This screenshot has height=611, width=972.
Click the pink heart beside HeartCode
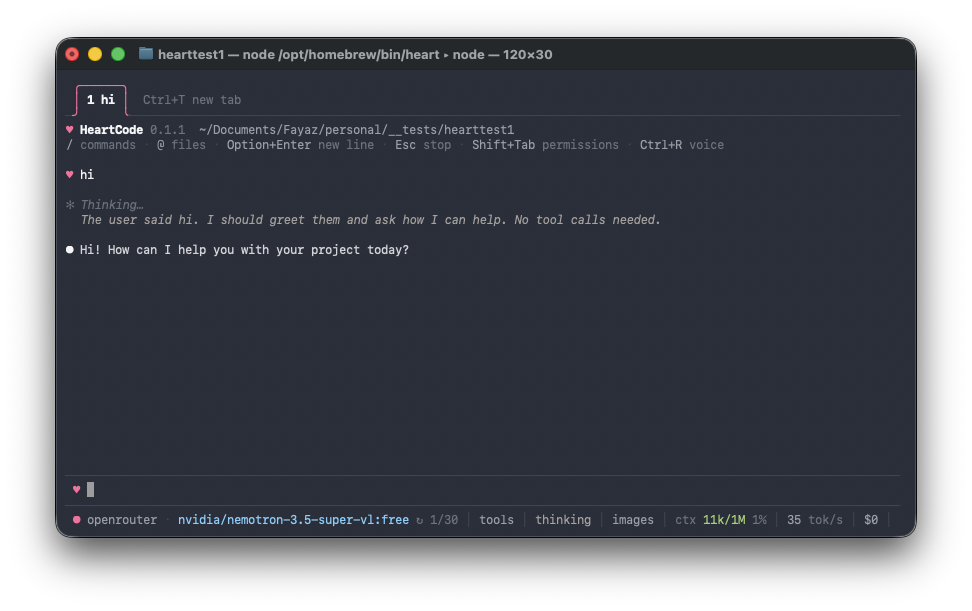(69, 130)
